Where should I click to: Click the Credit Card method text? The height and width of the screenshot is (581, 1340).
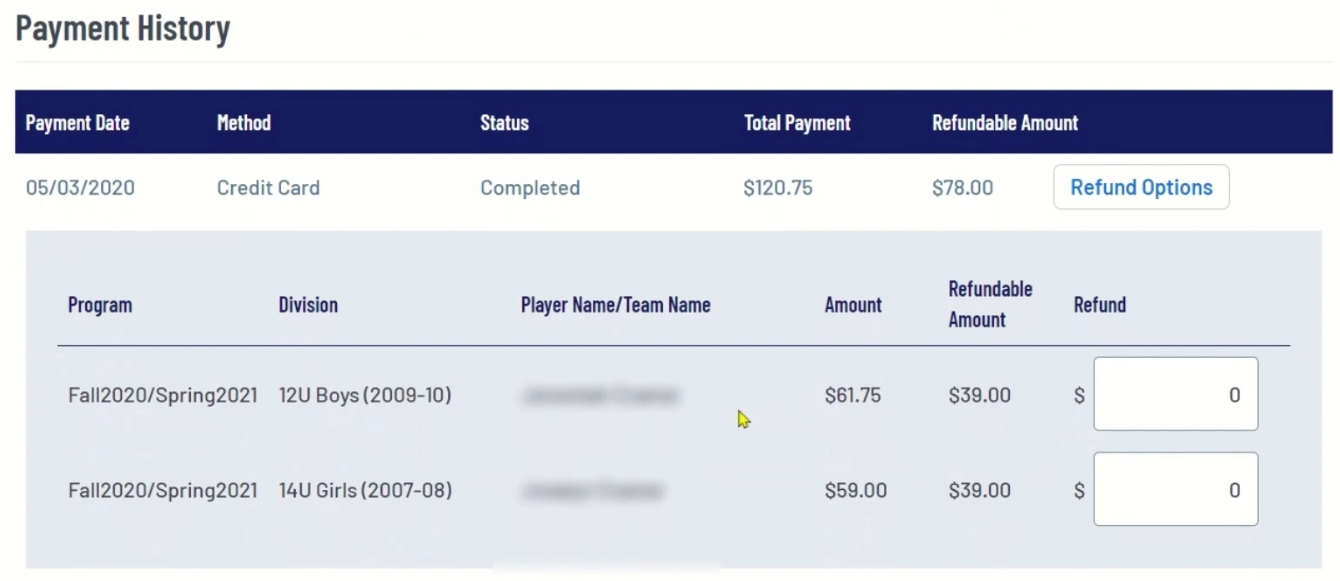pyautogui.click(x=268, y=188)
